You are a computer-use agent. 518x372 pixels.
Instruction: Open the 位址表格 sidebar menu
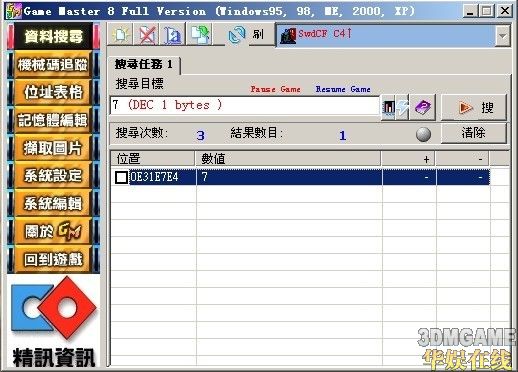pyautogui.click(x=53, y=92)
